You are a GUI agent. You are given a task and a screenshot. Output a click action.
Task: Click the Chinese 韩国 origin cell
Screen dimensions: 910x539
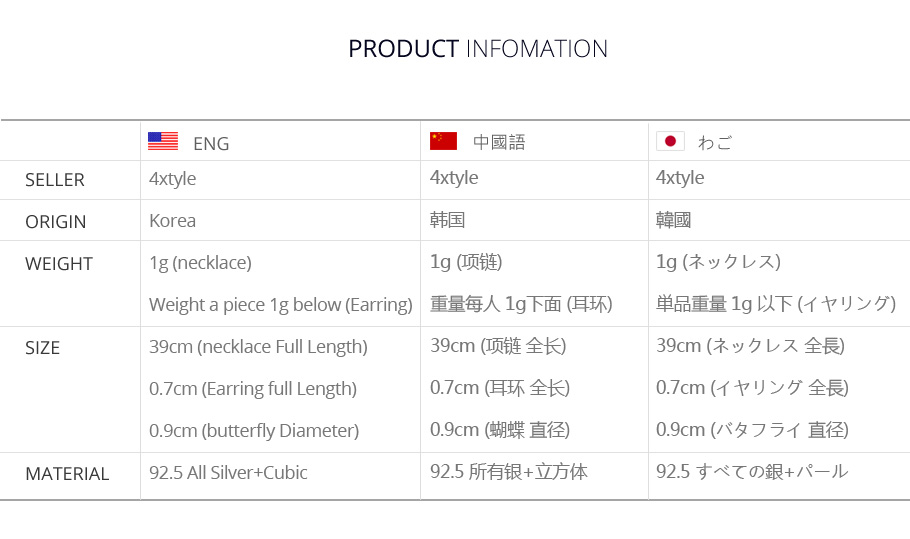(x=448, y=220)
